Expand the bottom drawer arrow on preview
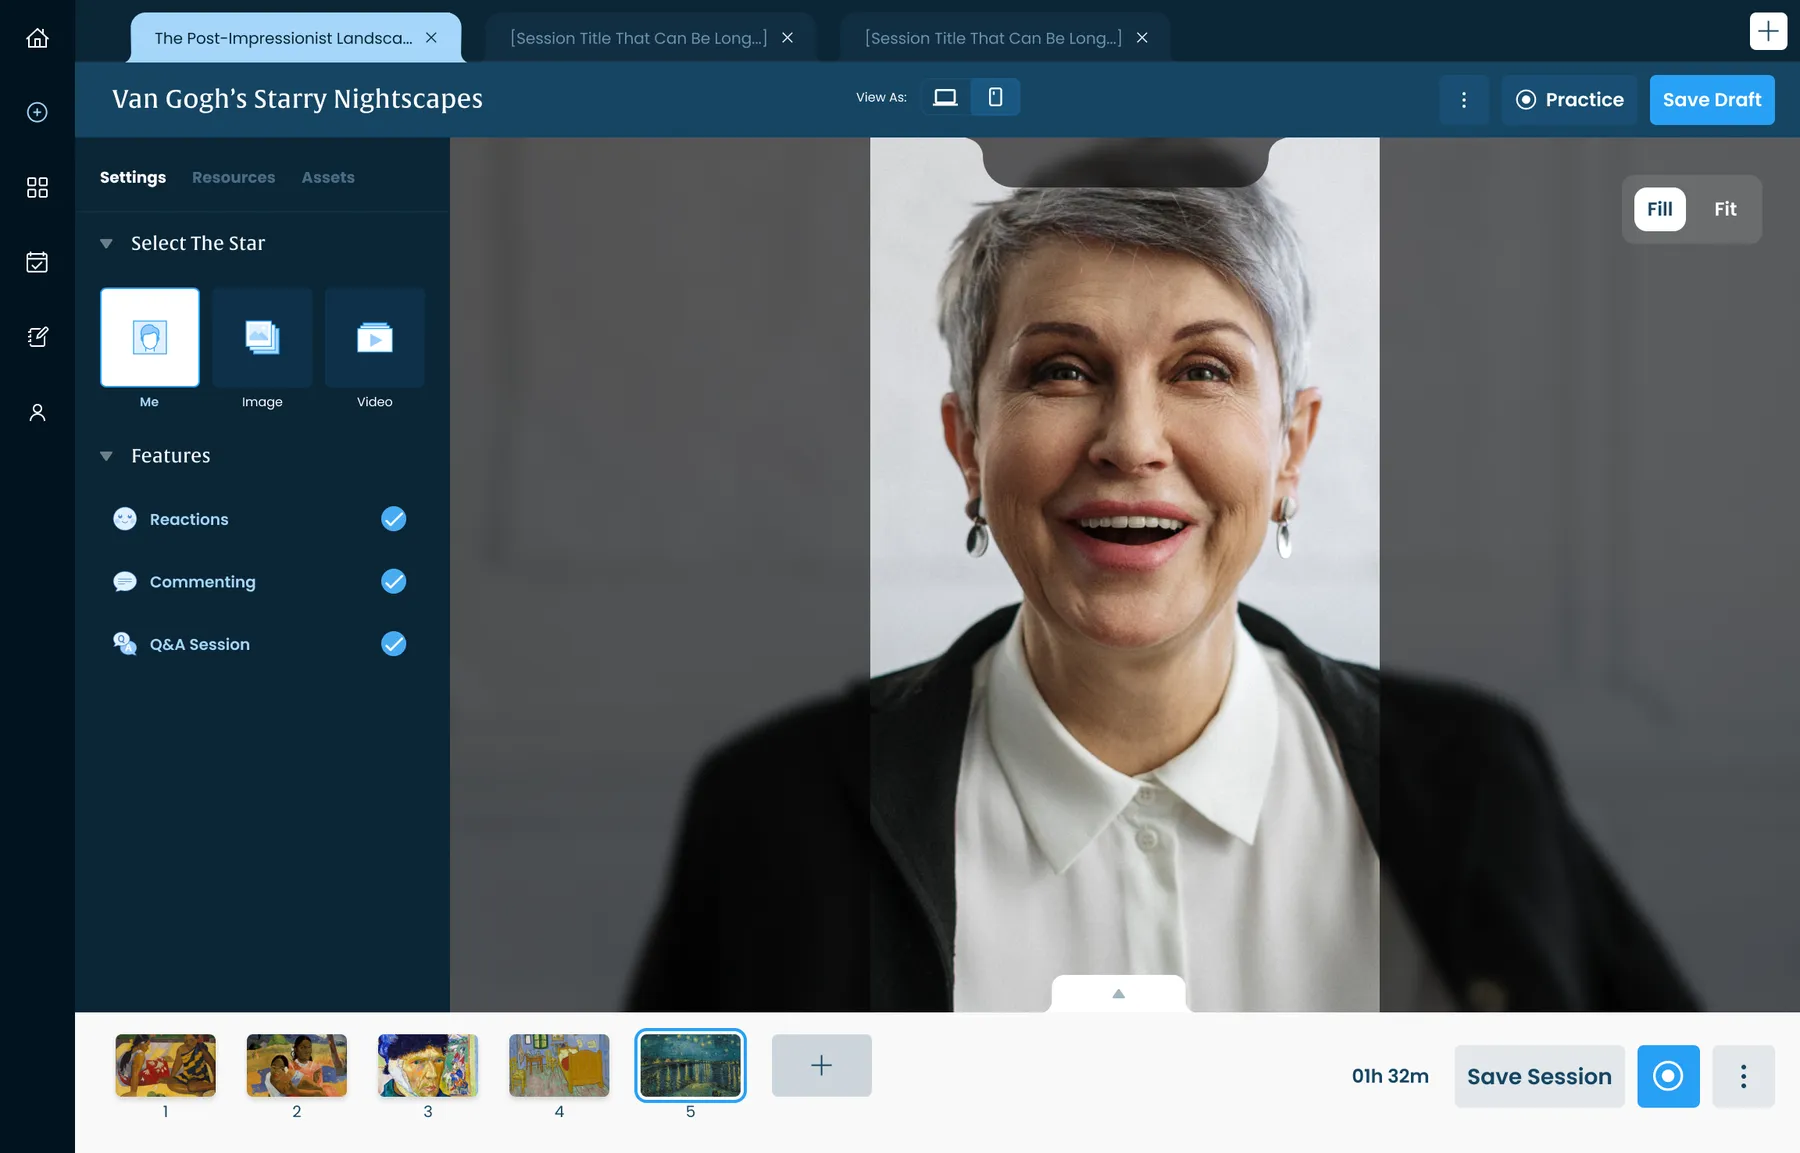This screenshot has width=1800, height=1153. (x=1118, y=994)
